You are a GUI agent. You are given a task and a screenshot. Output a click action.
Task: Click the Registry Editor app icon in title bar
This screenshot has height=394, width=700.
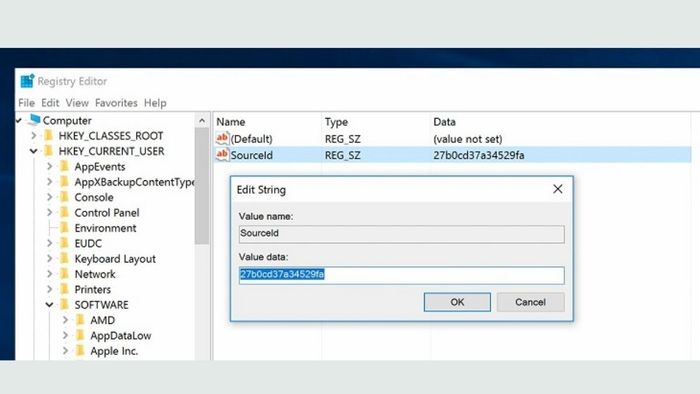(27, 81)
